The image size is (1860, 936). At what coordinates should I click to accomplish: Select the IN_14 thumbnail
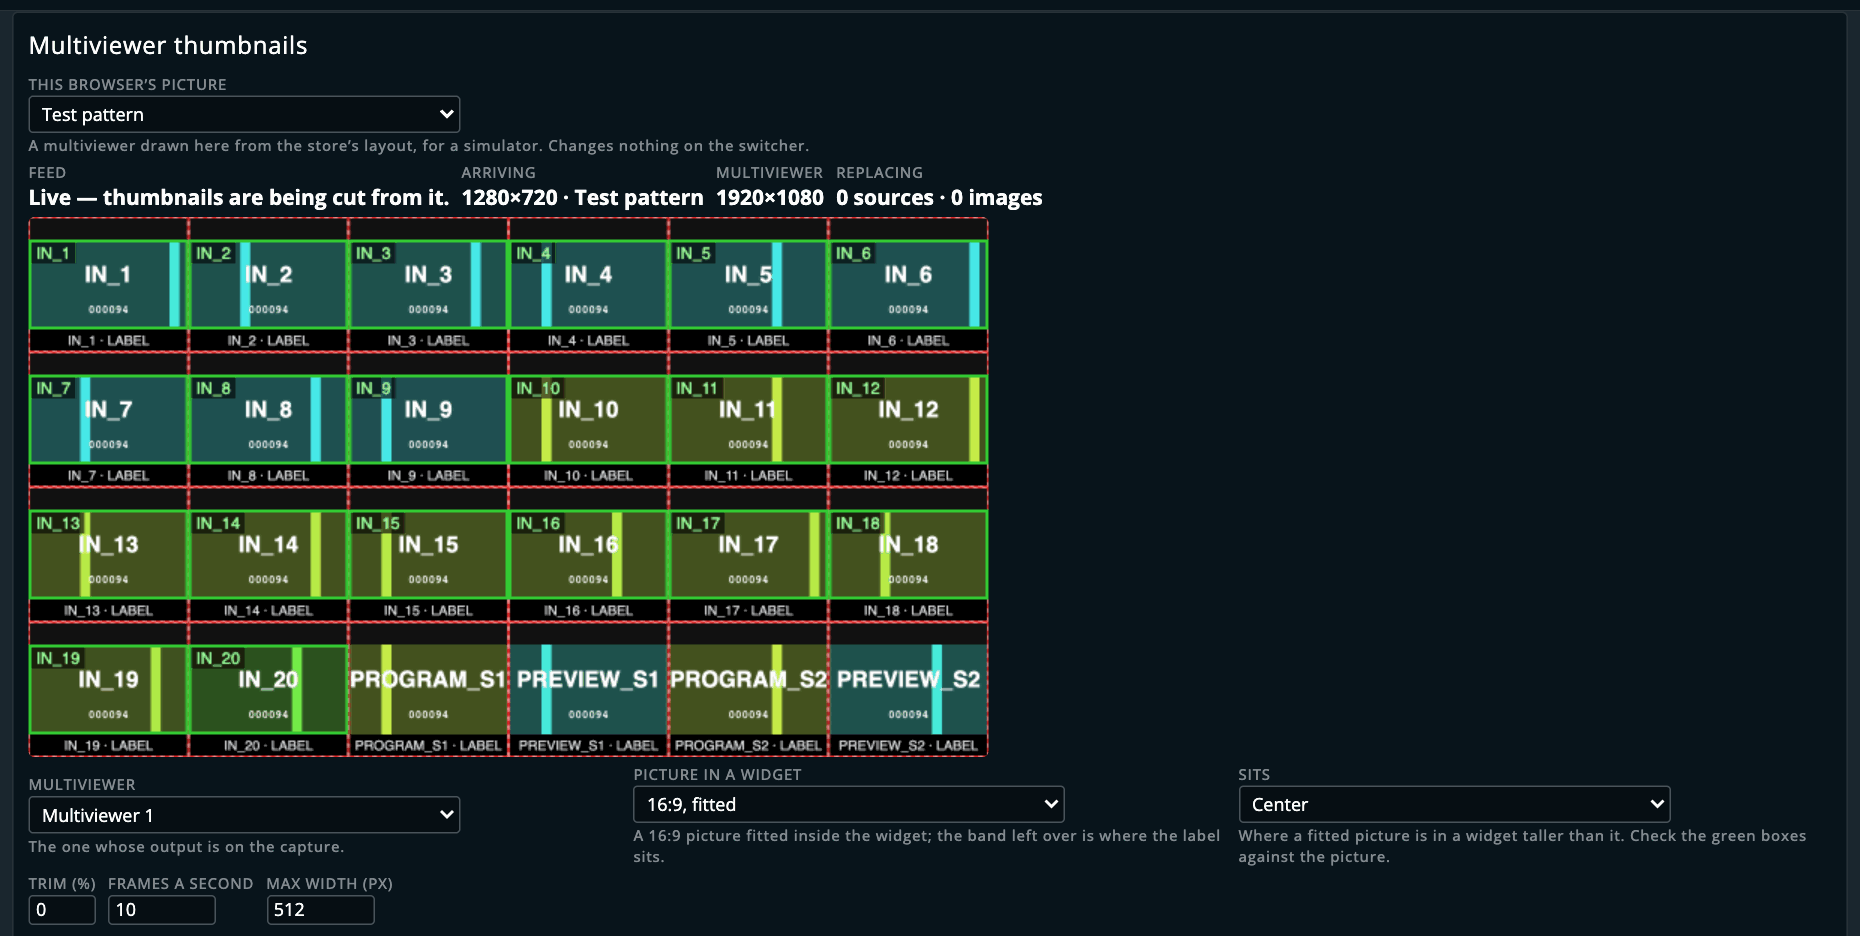(x=268, y=554)
